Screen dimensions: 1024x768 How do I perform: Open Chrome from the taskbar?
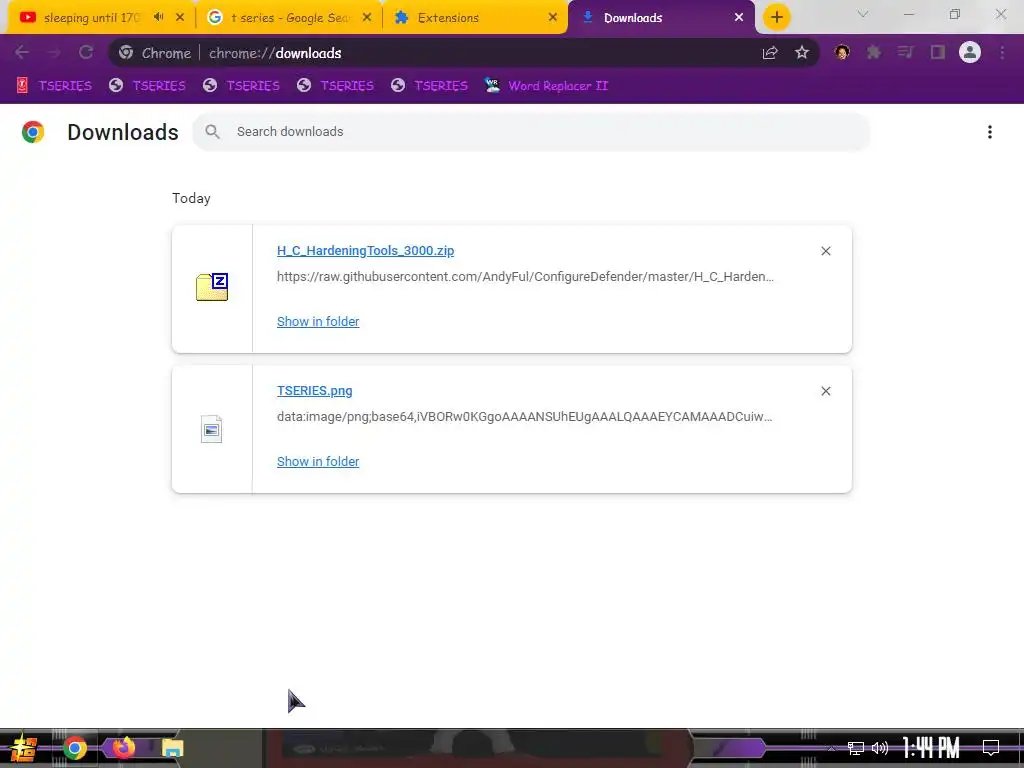75,748
